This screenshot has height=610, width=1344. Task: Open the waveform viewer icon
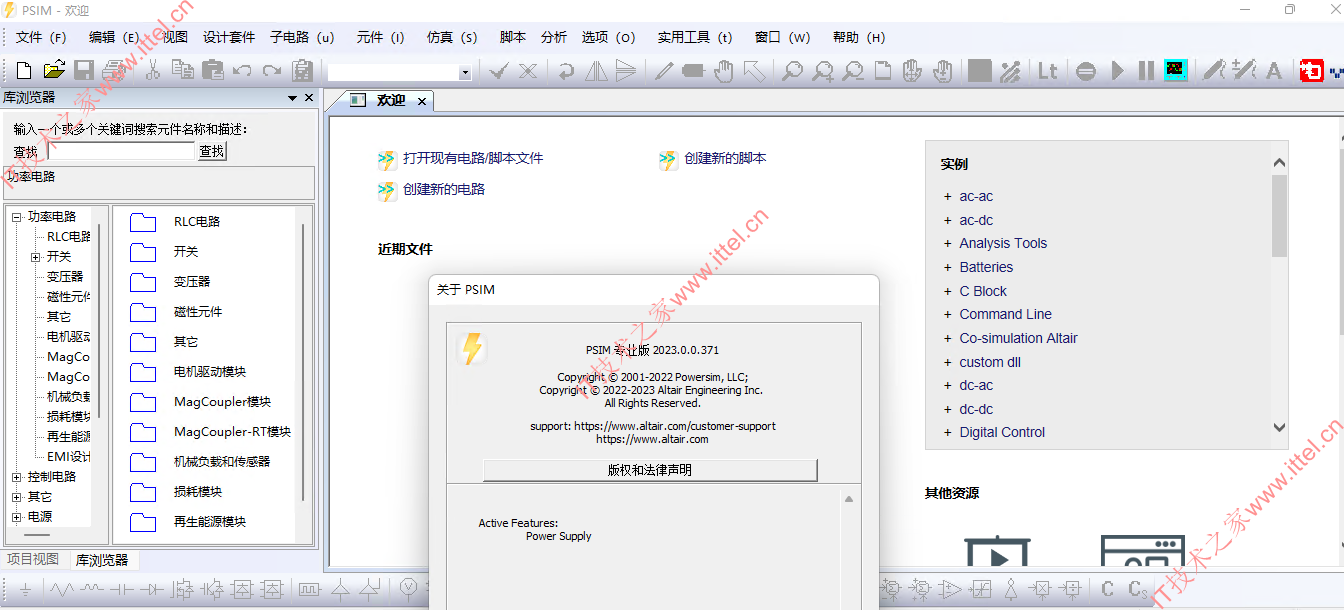tap(1176, 71)
